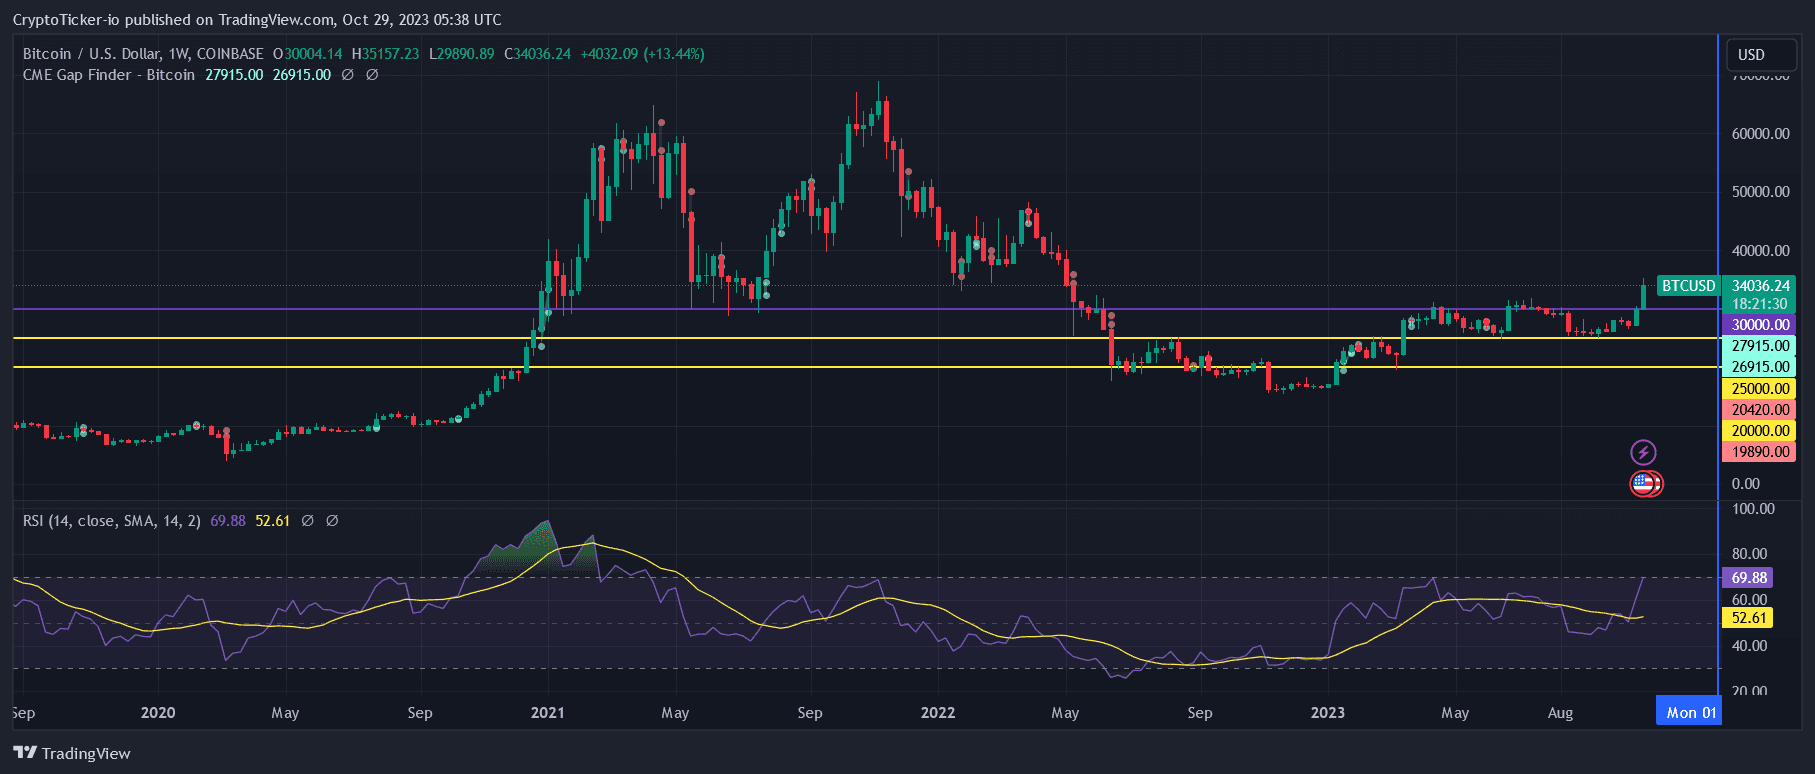Click the cyan 26915.00 gap price label
This screenshot has height=774, width=1815.
pos(1760,367)
